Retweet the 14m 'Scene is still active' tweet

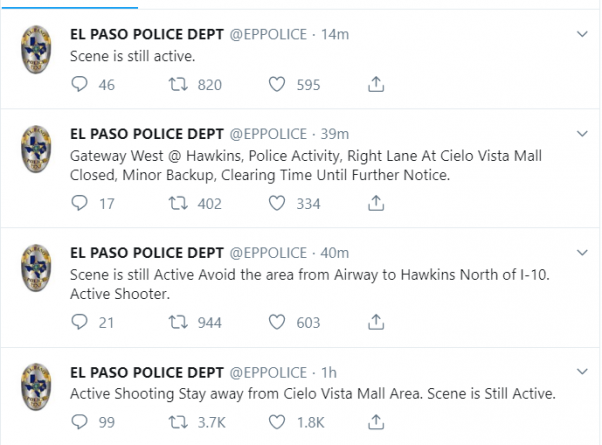click(177, 85)
